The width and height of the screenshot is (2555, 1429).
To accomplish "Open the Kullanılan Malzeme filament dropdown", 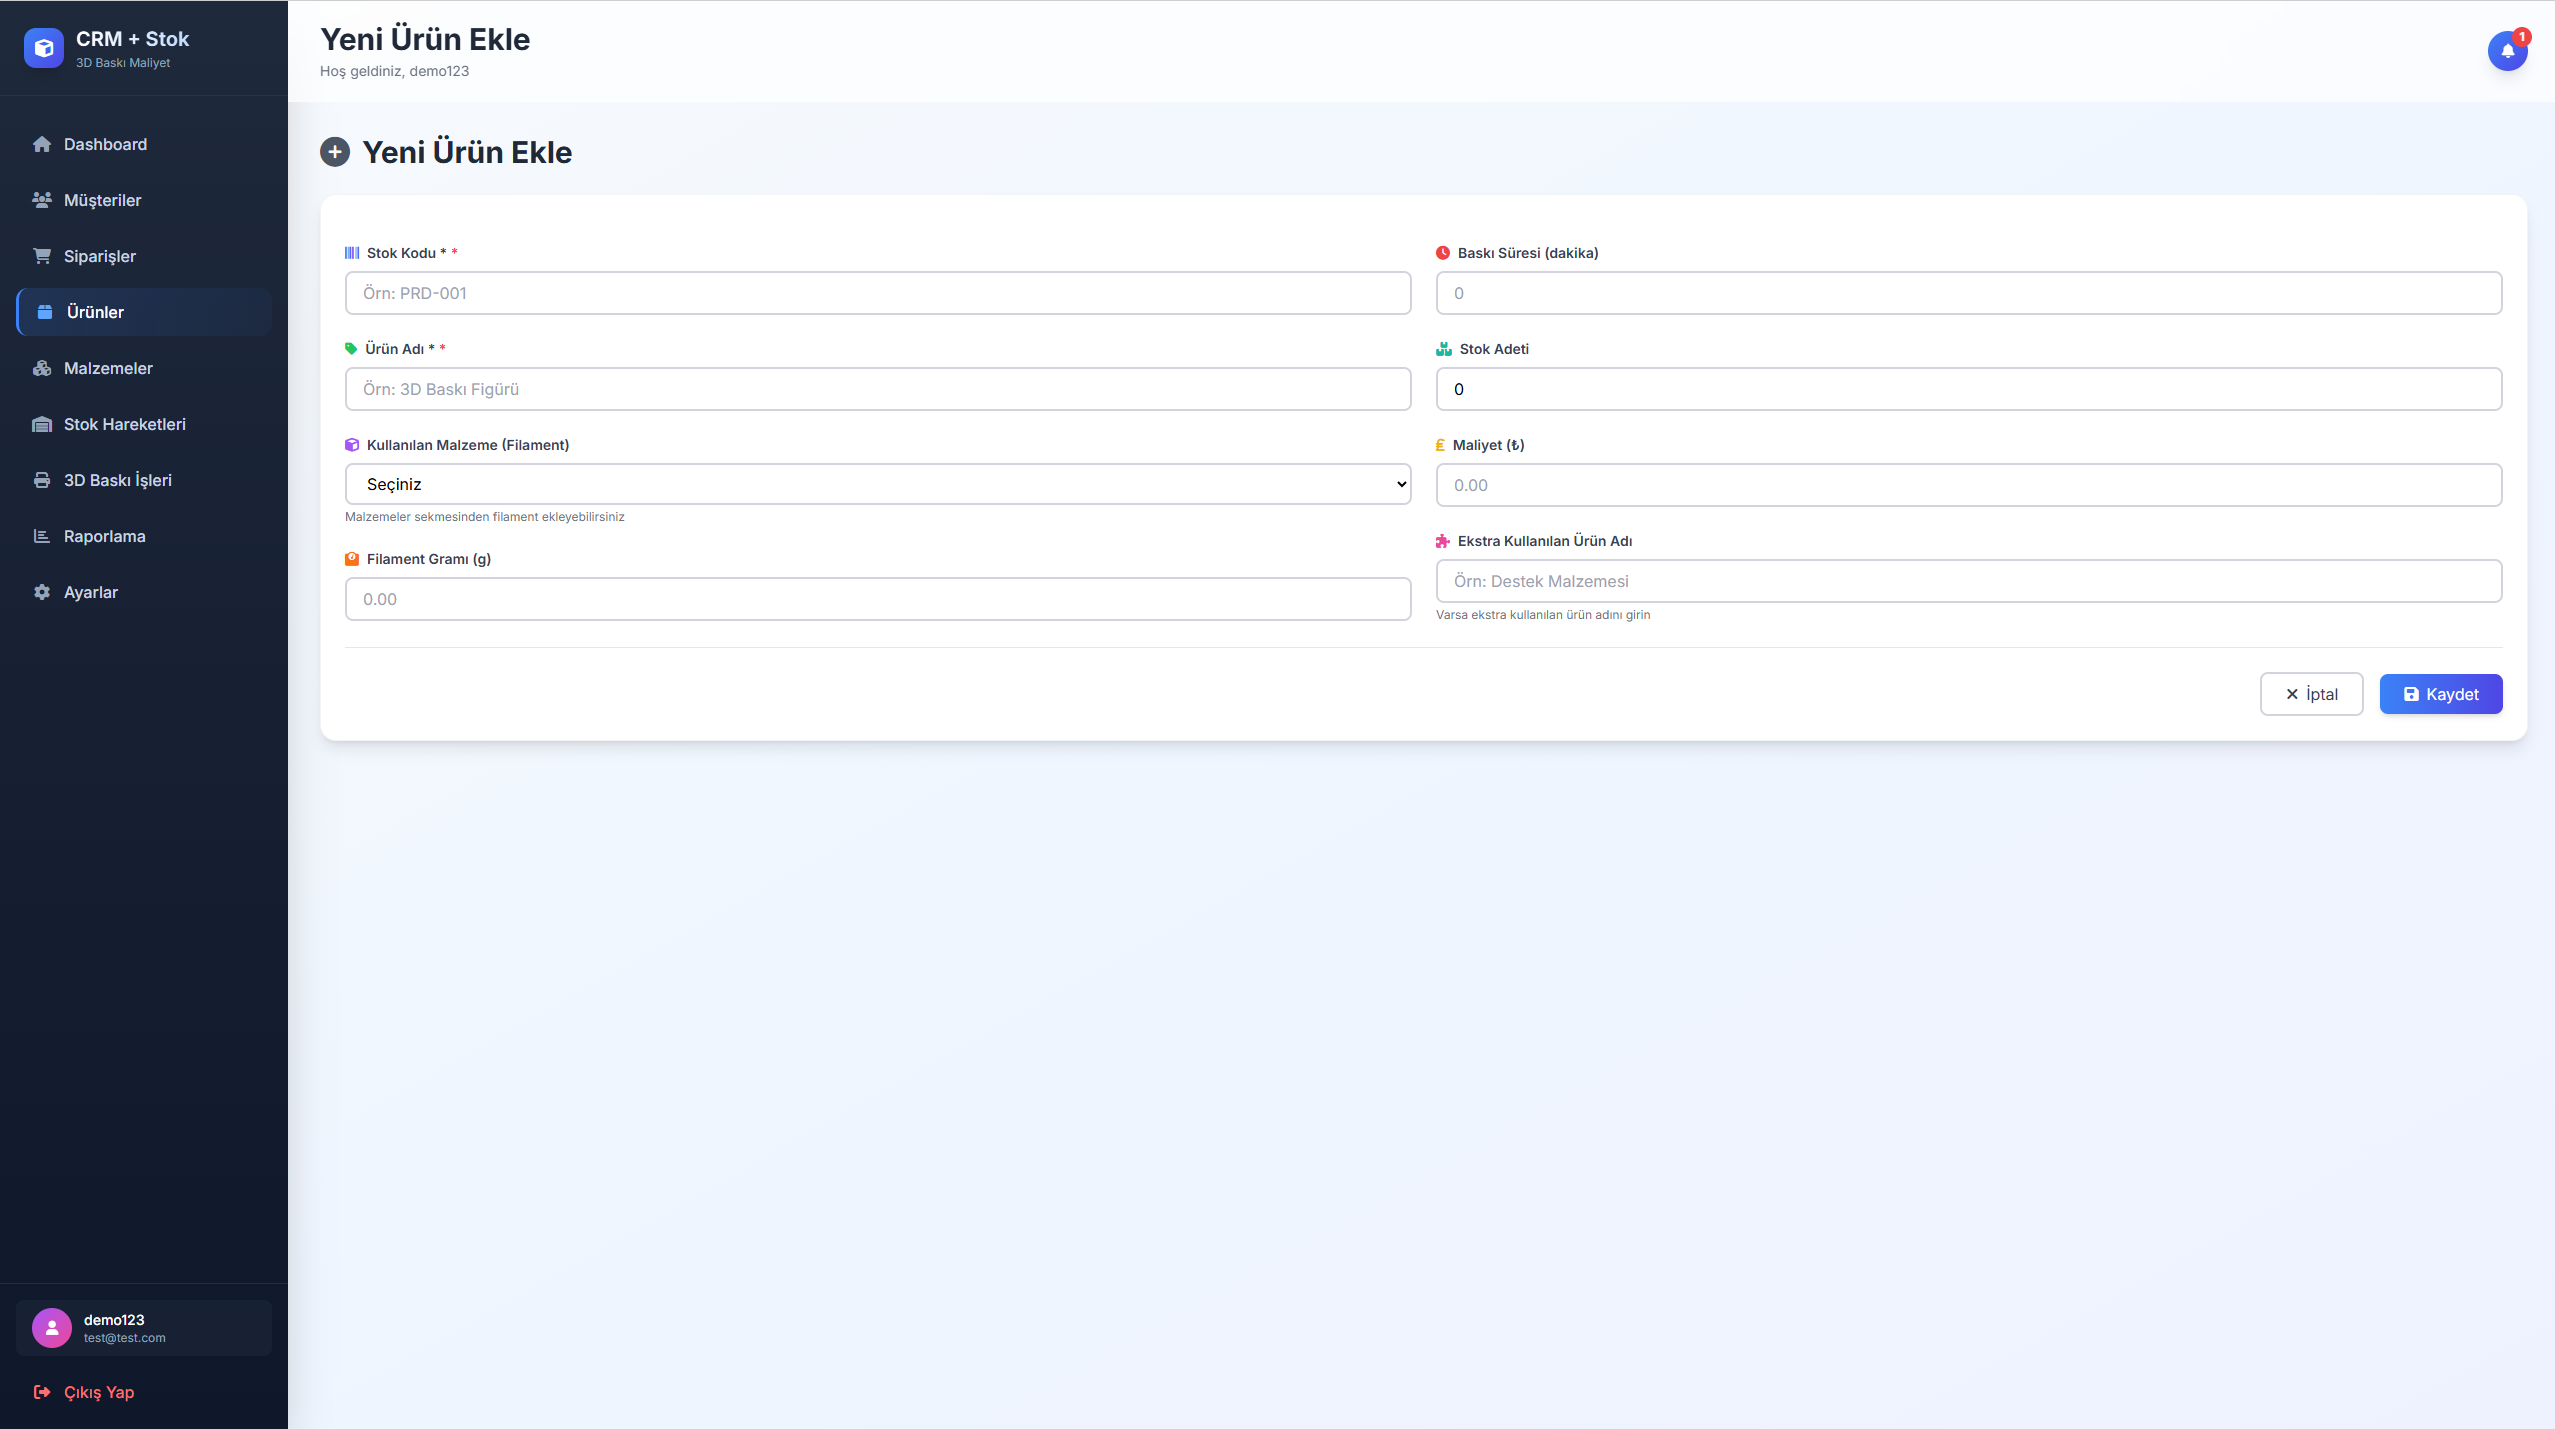I will click(x=877, y=484).
